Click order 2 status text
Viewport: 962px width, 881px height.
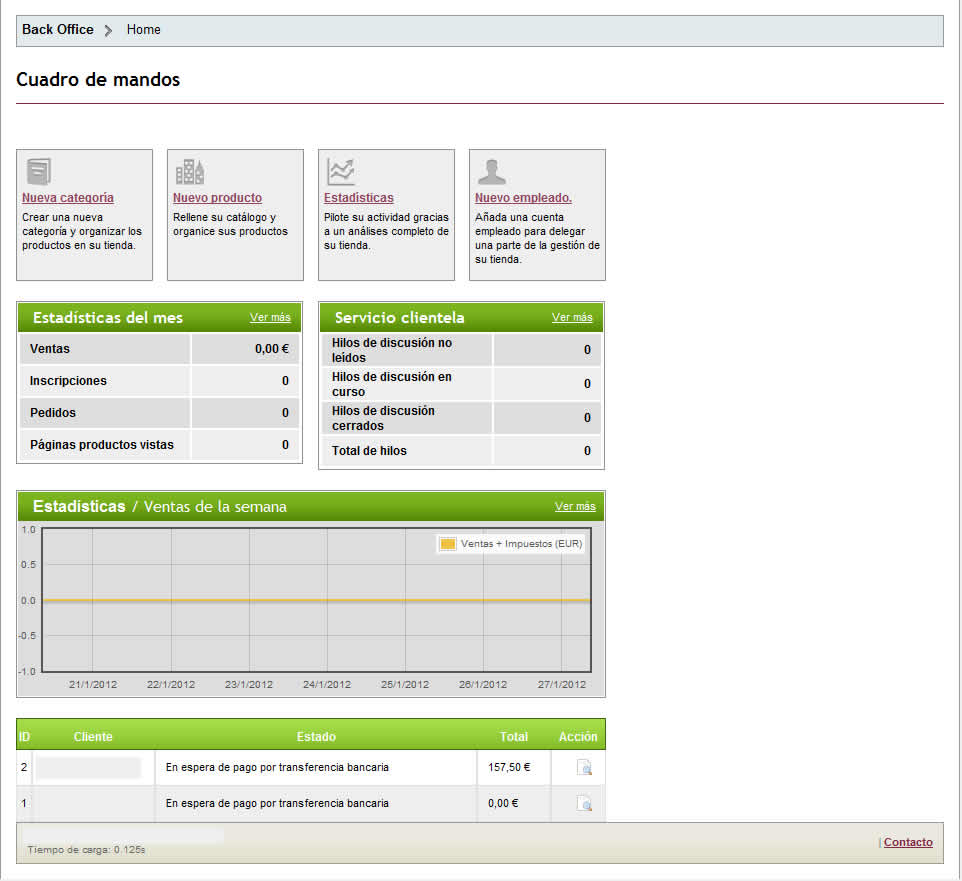tap(277, 767)
